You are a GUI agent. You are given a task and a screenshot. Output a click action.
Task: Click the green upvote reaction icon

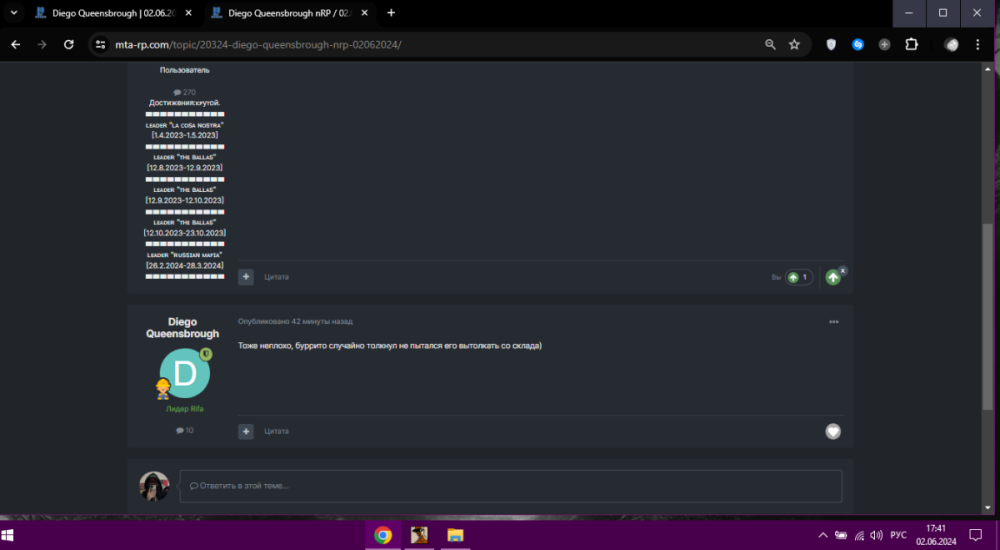833,277
